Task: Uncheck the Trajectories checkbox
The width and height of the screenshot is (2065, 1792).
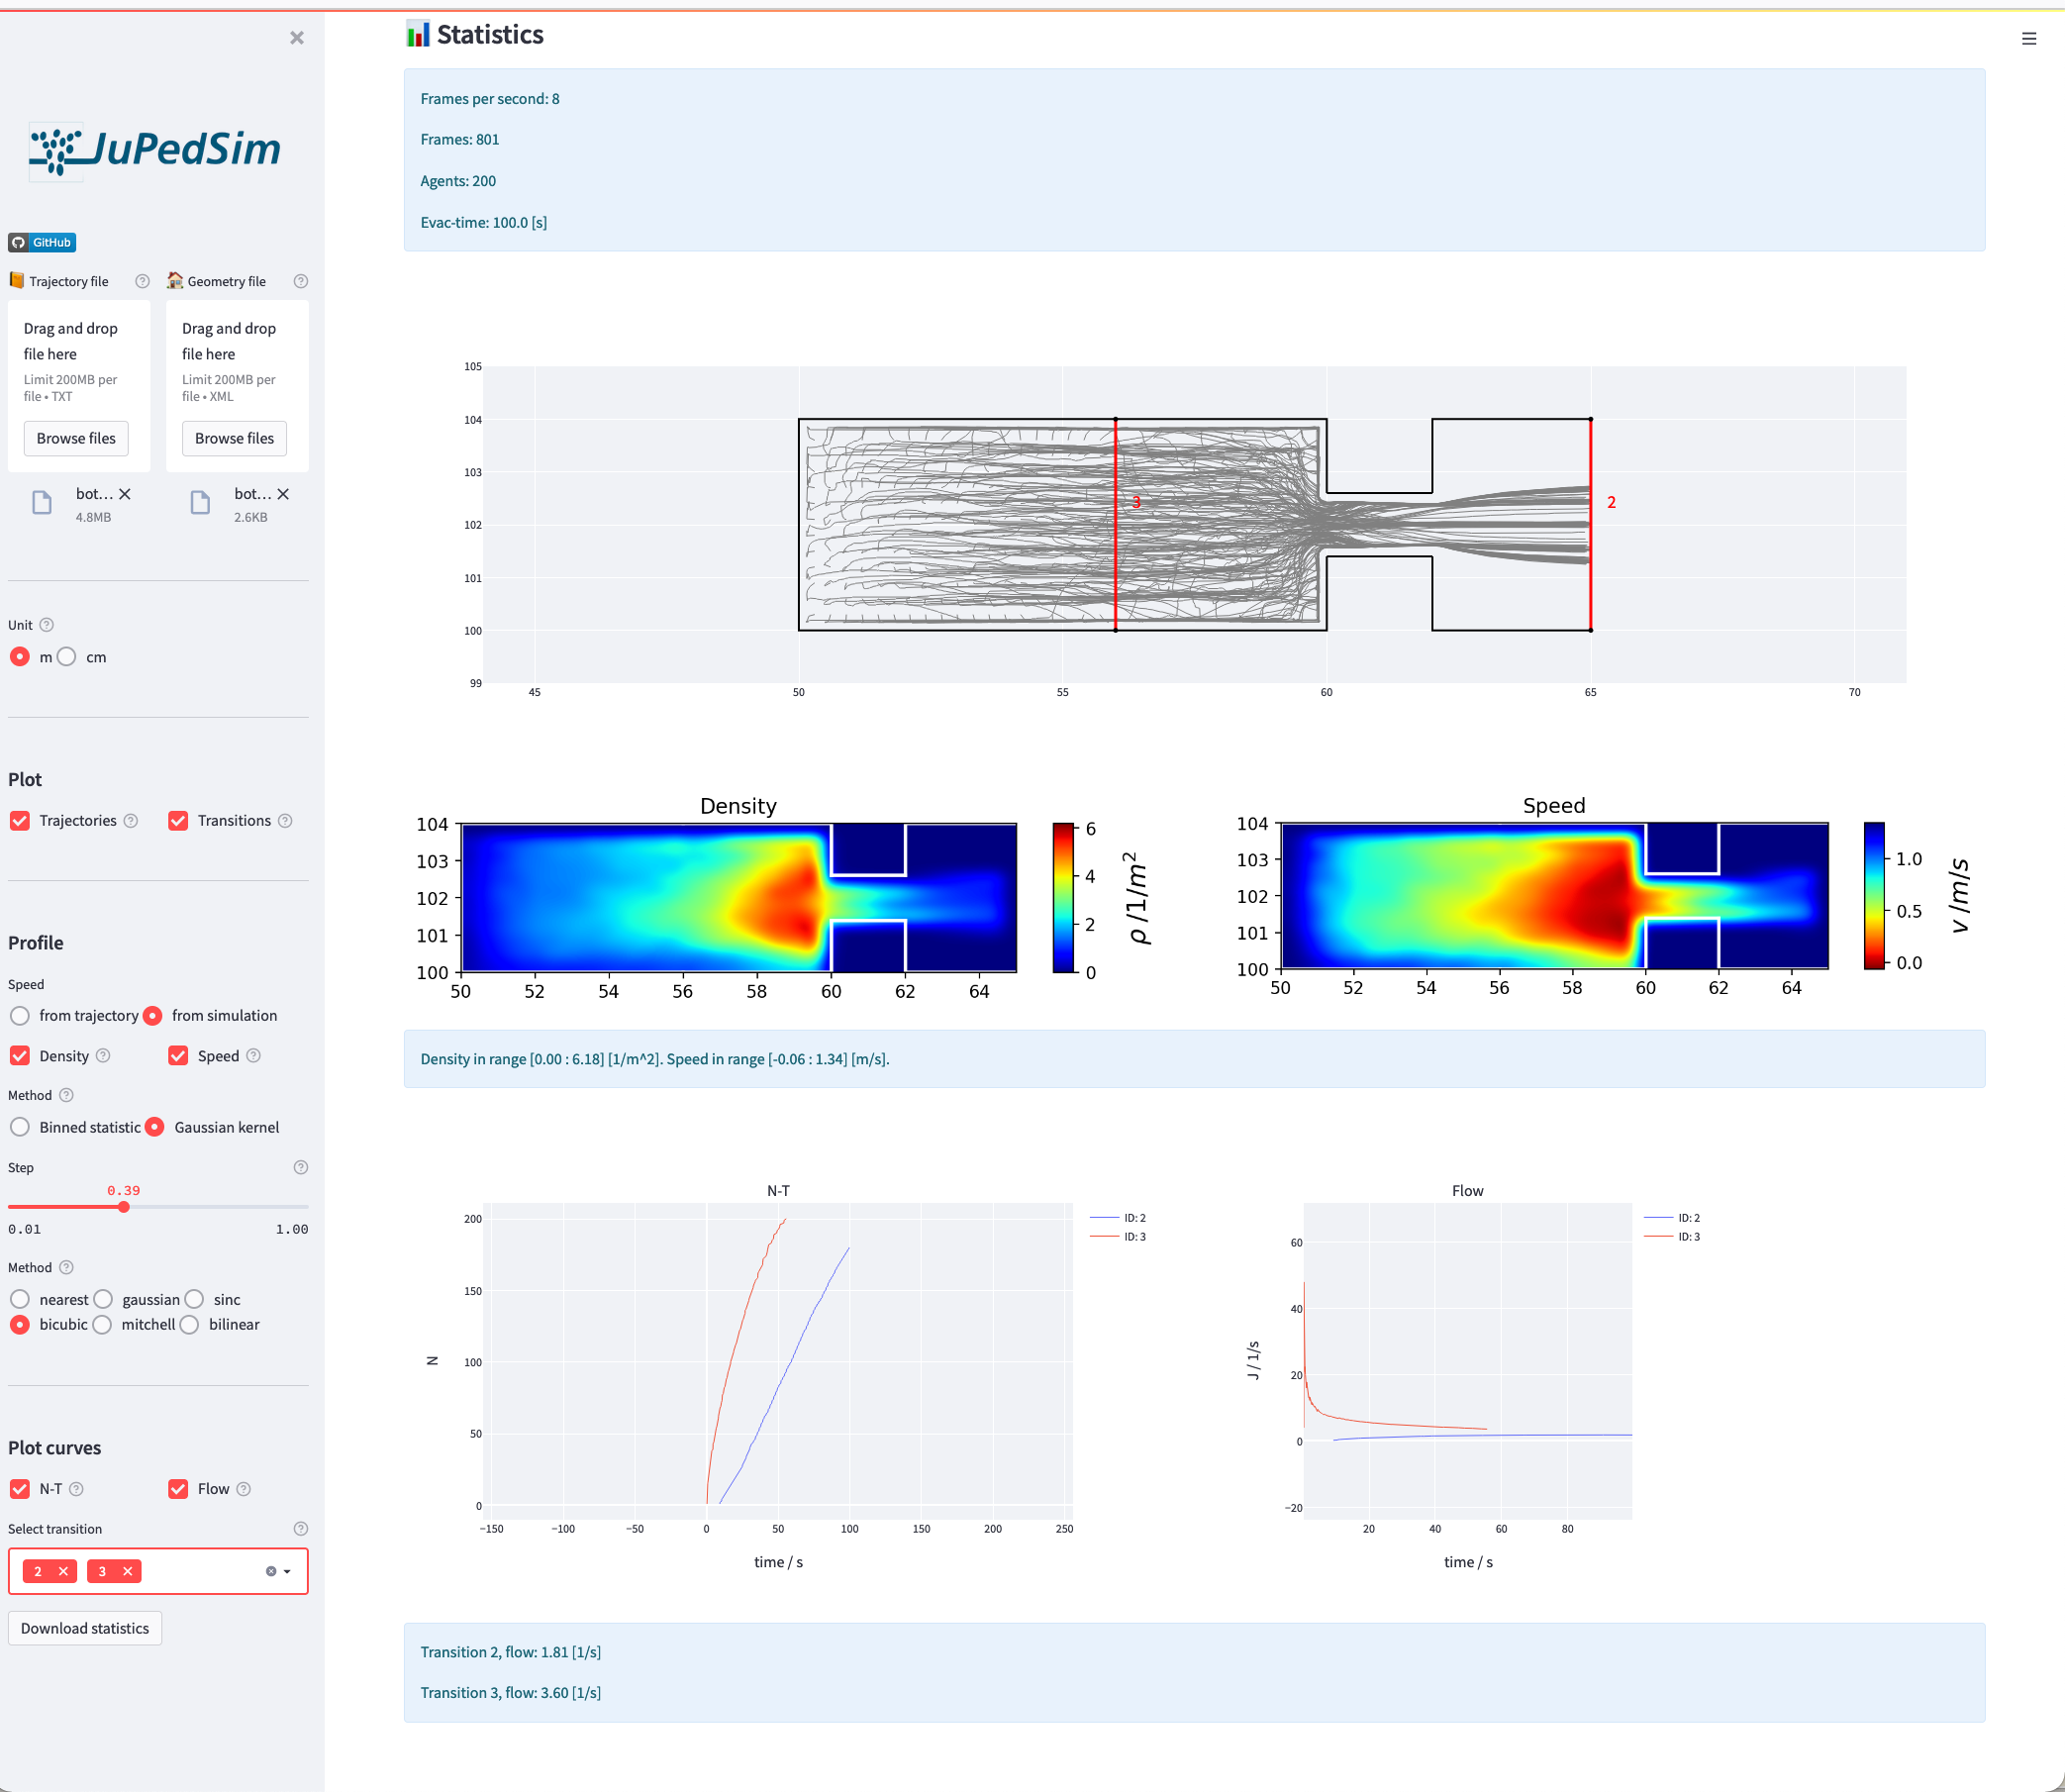Action: [x=20, y=821]
